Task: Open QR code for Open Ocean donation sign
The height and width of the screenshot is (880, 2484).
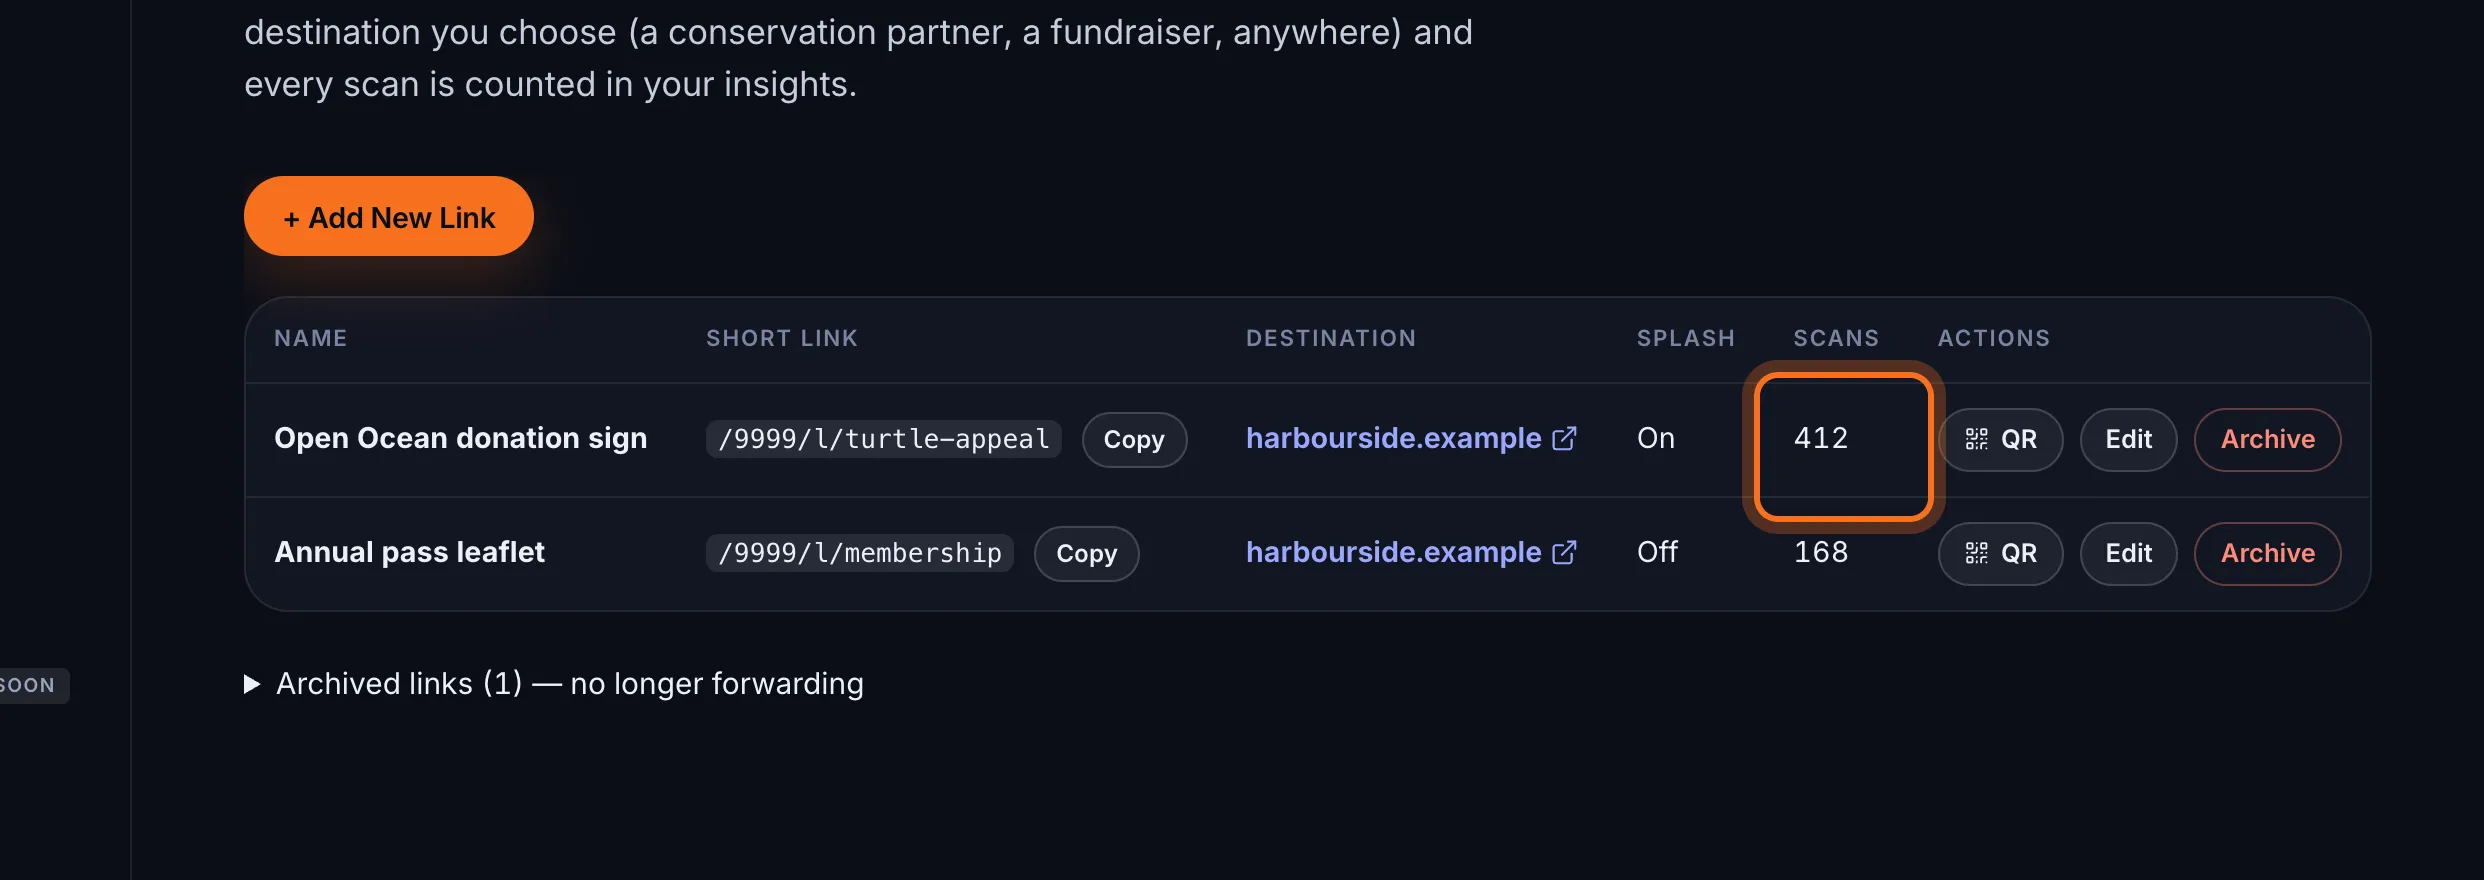Action: 2000,439
